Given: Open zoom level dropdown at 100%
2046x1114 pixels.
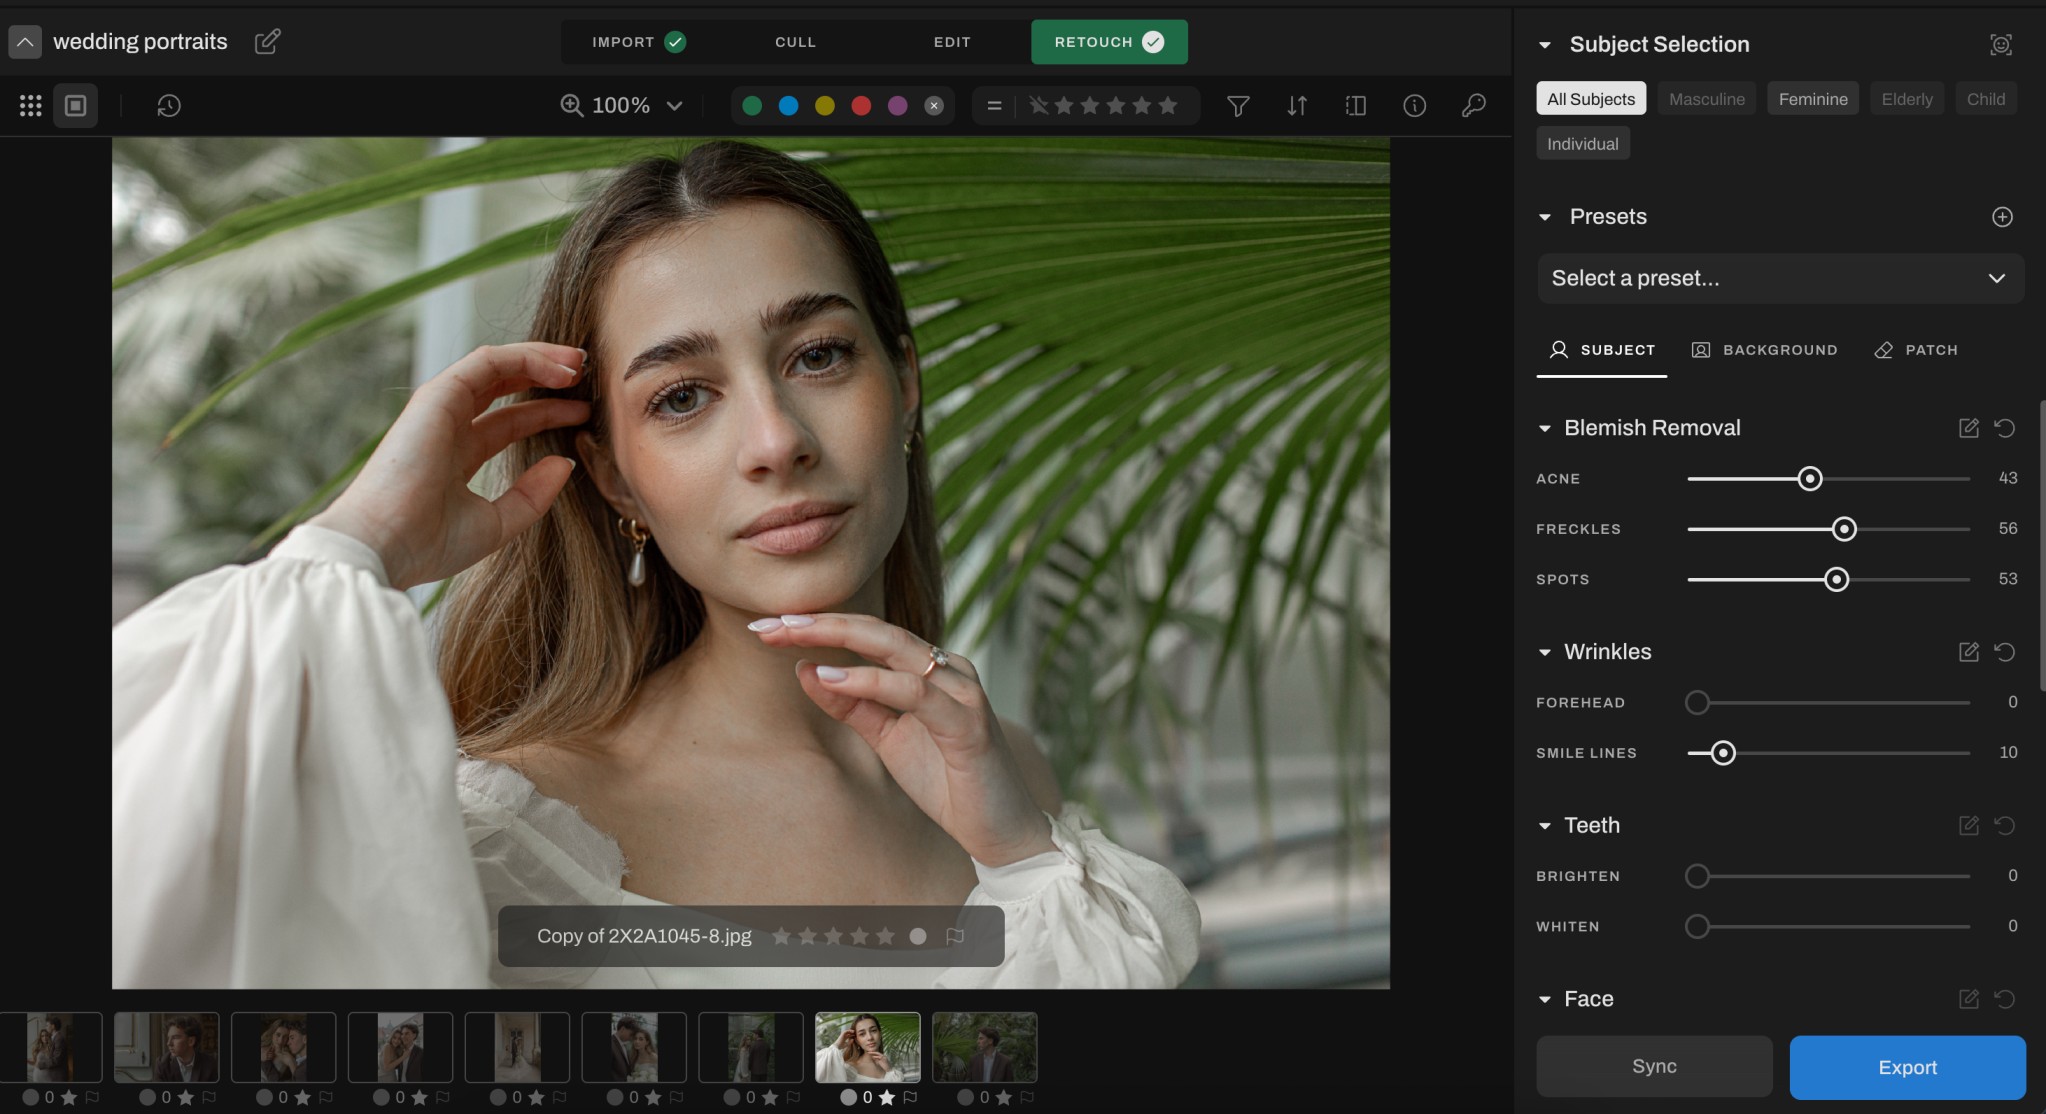Looking at the screenshot, I should pos(674,106).
